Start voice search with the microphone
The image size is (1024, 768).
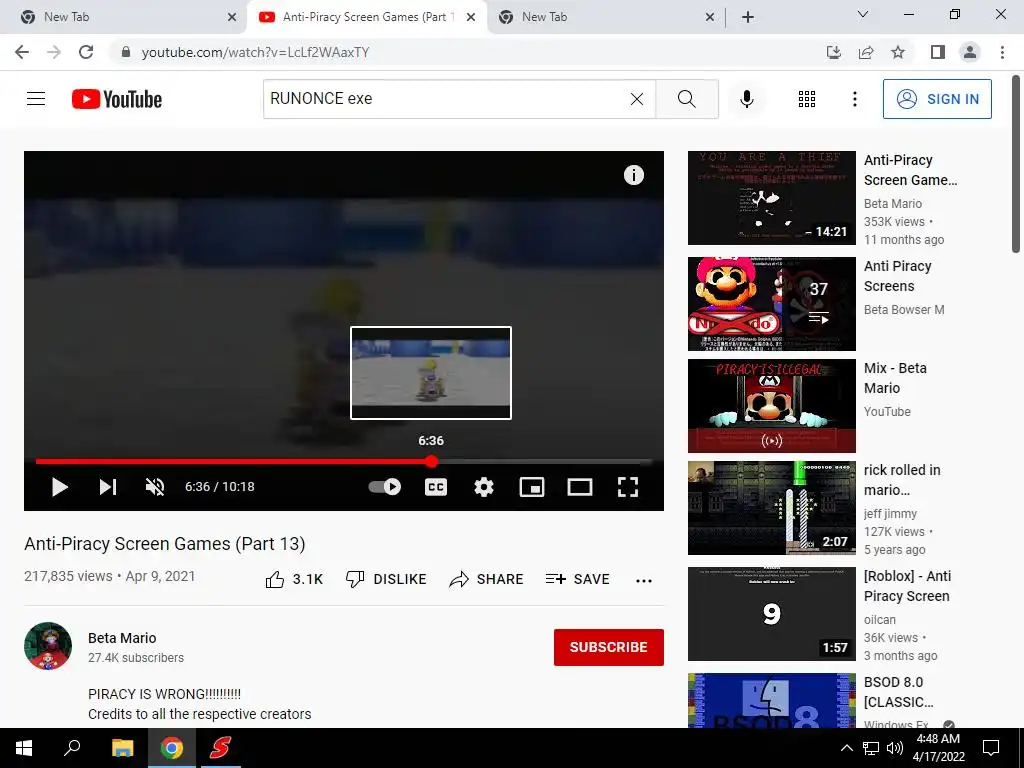746,99
